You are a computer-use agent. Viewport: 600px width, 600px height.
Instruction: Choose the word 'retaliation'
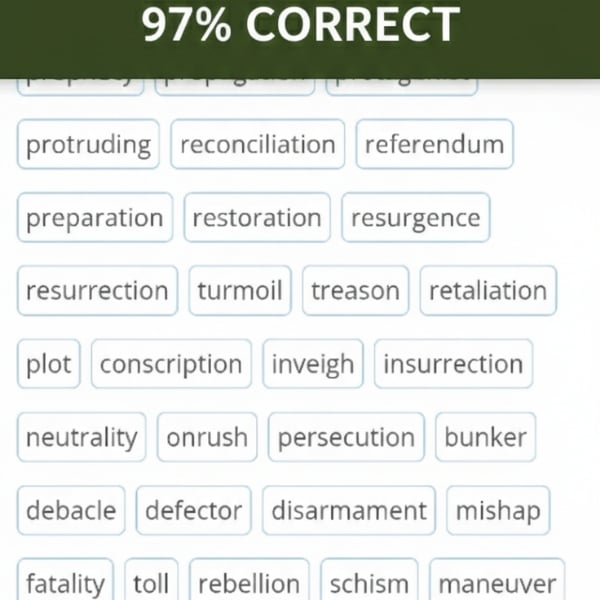pyautogui.click(x=488, y=291)
